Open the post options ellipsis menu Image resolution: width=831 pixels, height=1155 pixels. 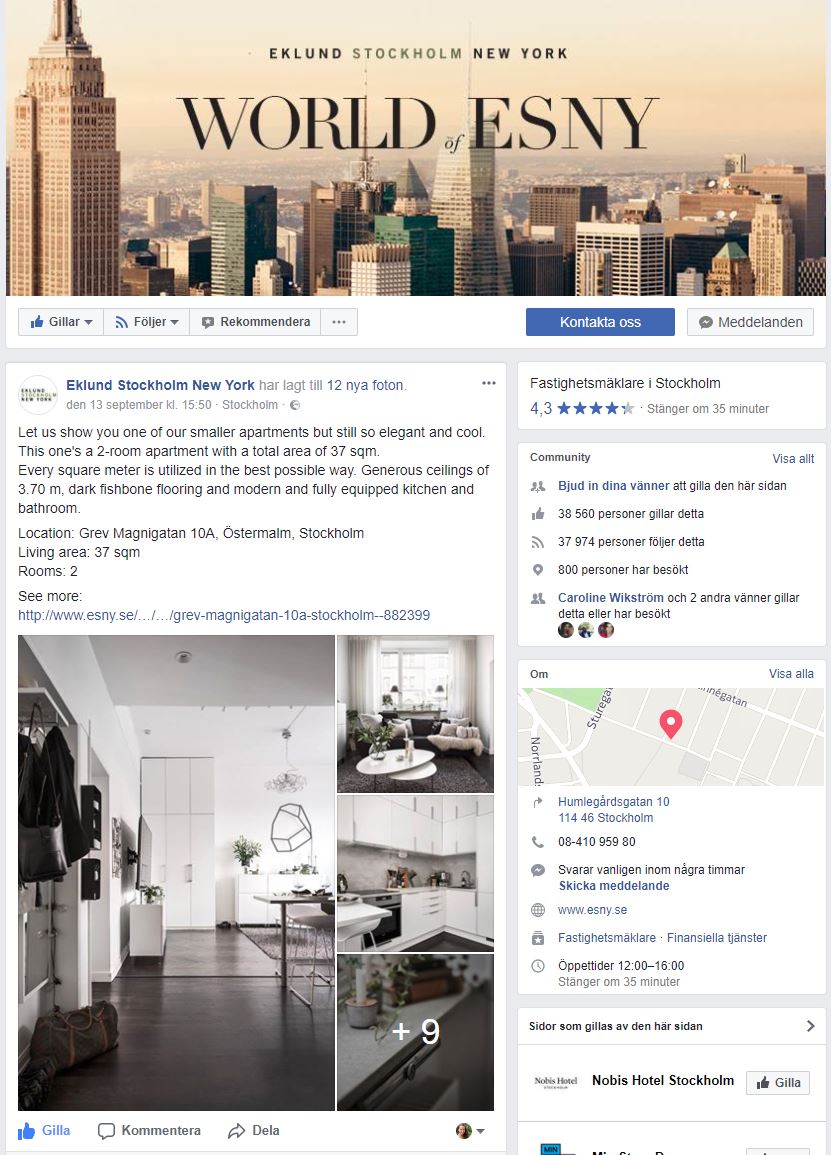point(489,383)
